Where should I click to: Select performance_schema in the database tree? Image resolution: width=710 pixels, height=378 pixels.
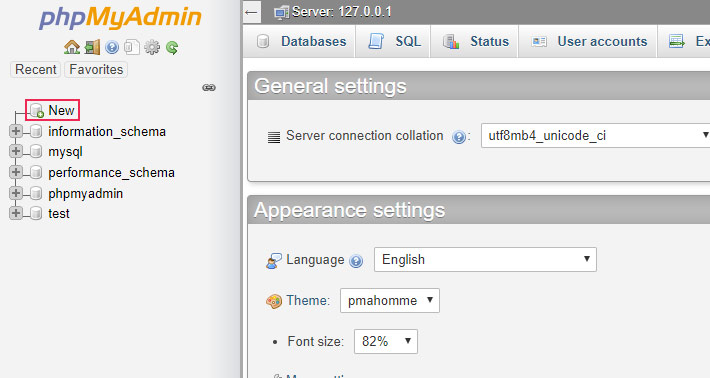[x=111, y=173]
